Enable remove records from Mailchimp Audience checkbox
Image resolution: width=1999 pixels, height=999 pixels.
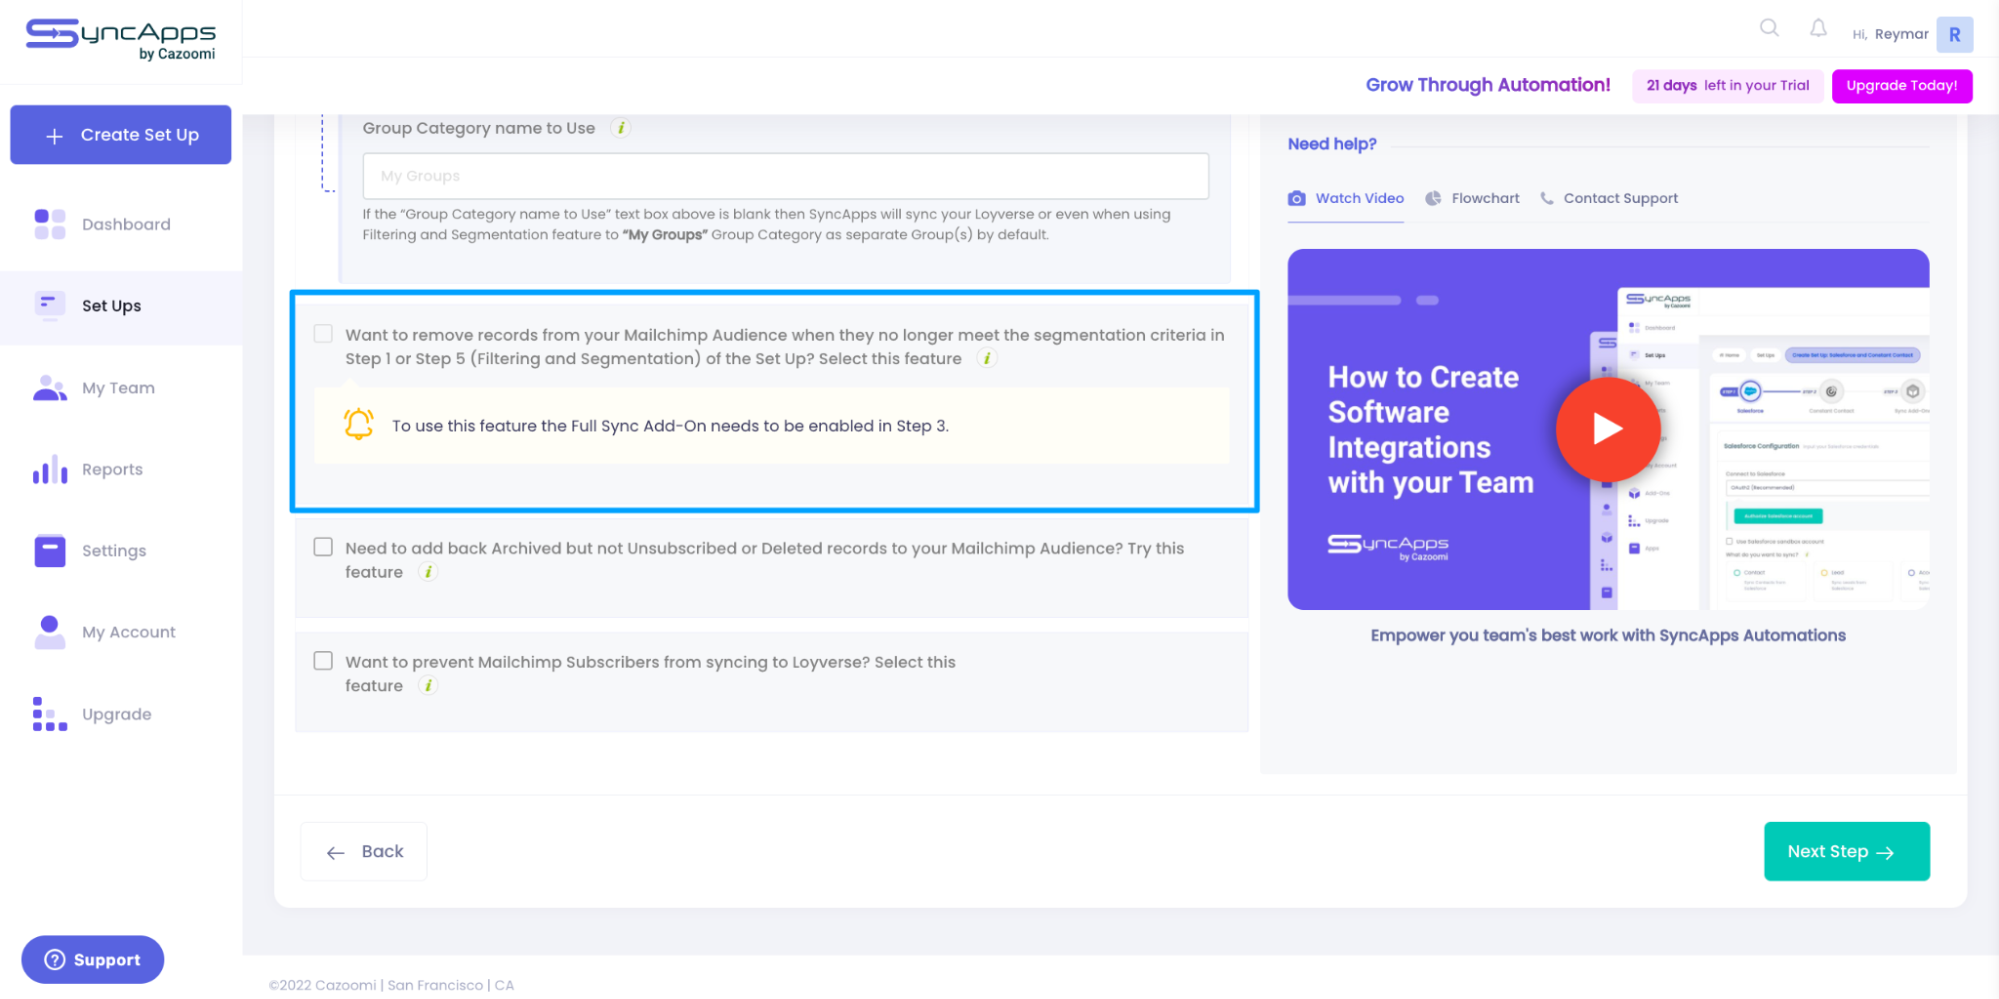323,333
